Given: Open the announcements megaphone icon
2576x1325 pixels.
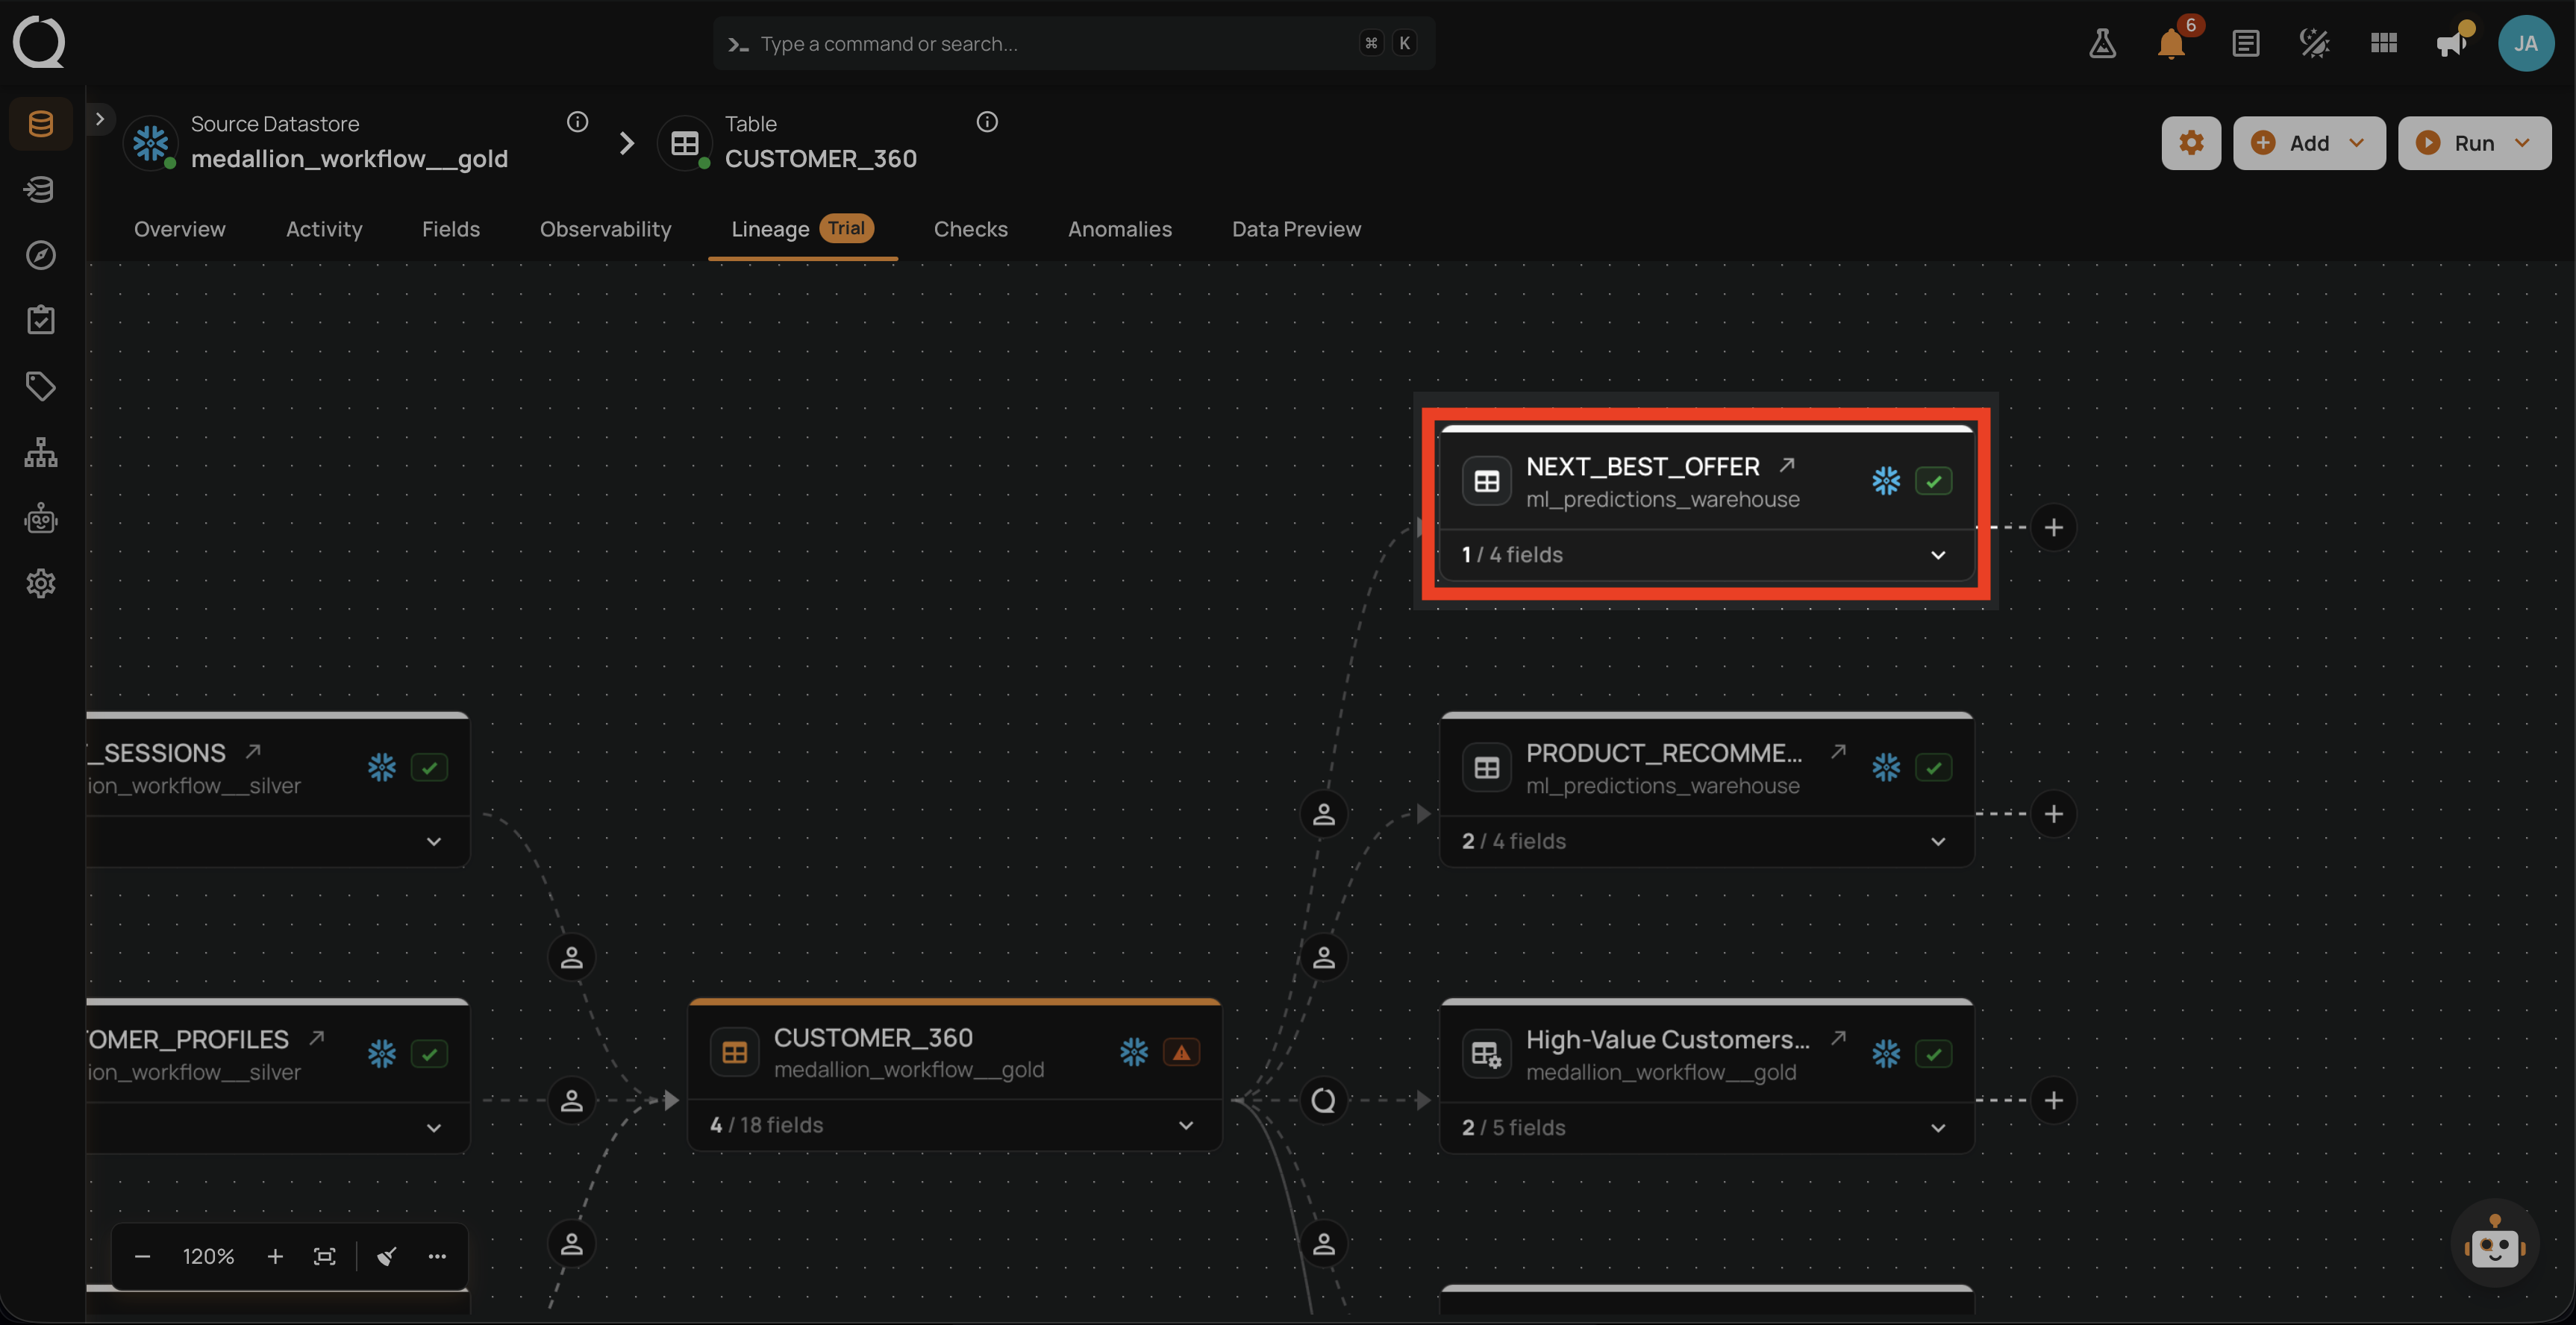Looking at the screenshot, I should [x=2453, y=43].
